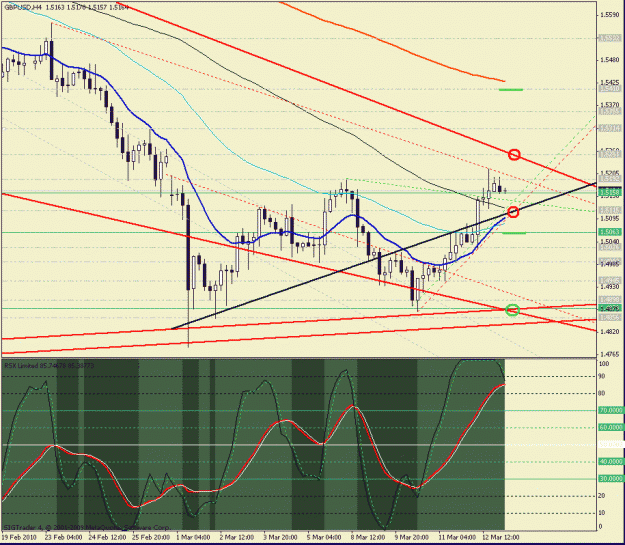
Task: Click the 80 value on indicator scale
Action: (x=602, y=394)
